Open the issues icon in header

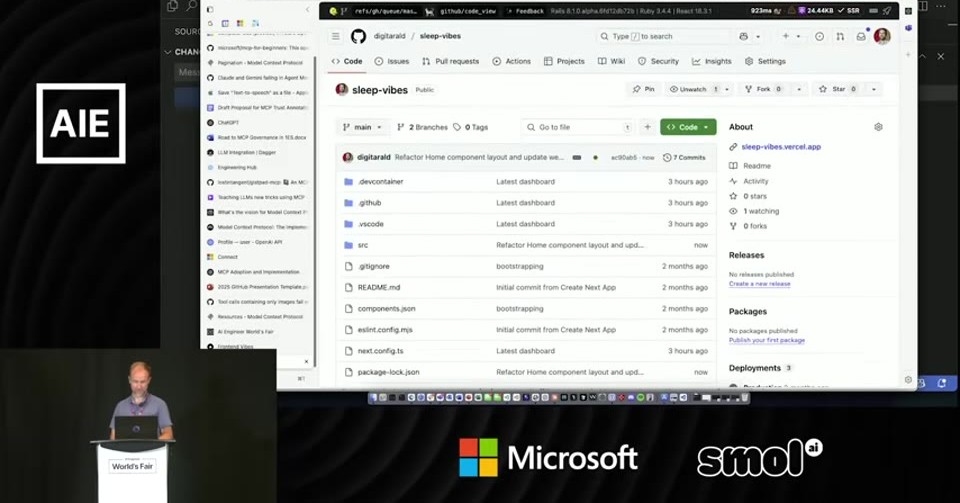coord(819,37)
